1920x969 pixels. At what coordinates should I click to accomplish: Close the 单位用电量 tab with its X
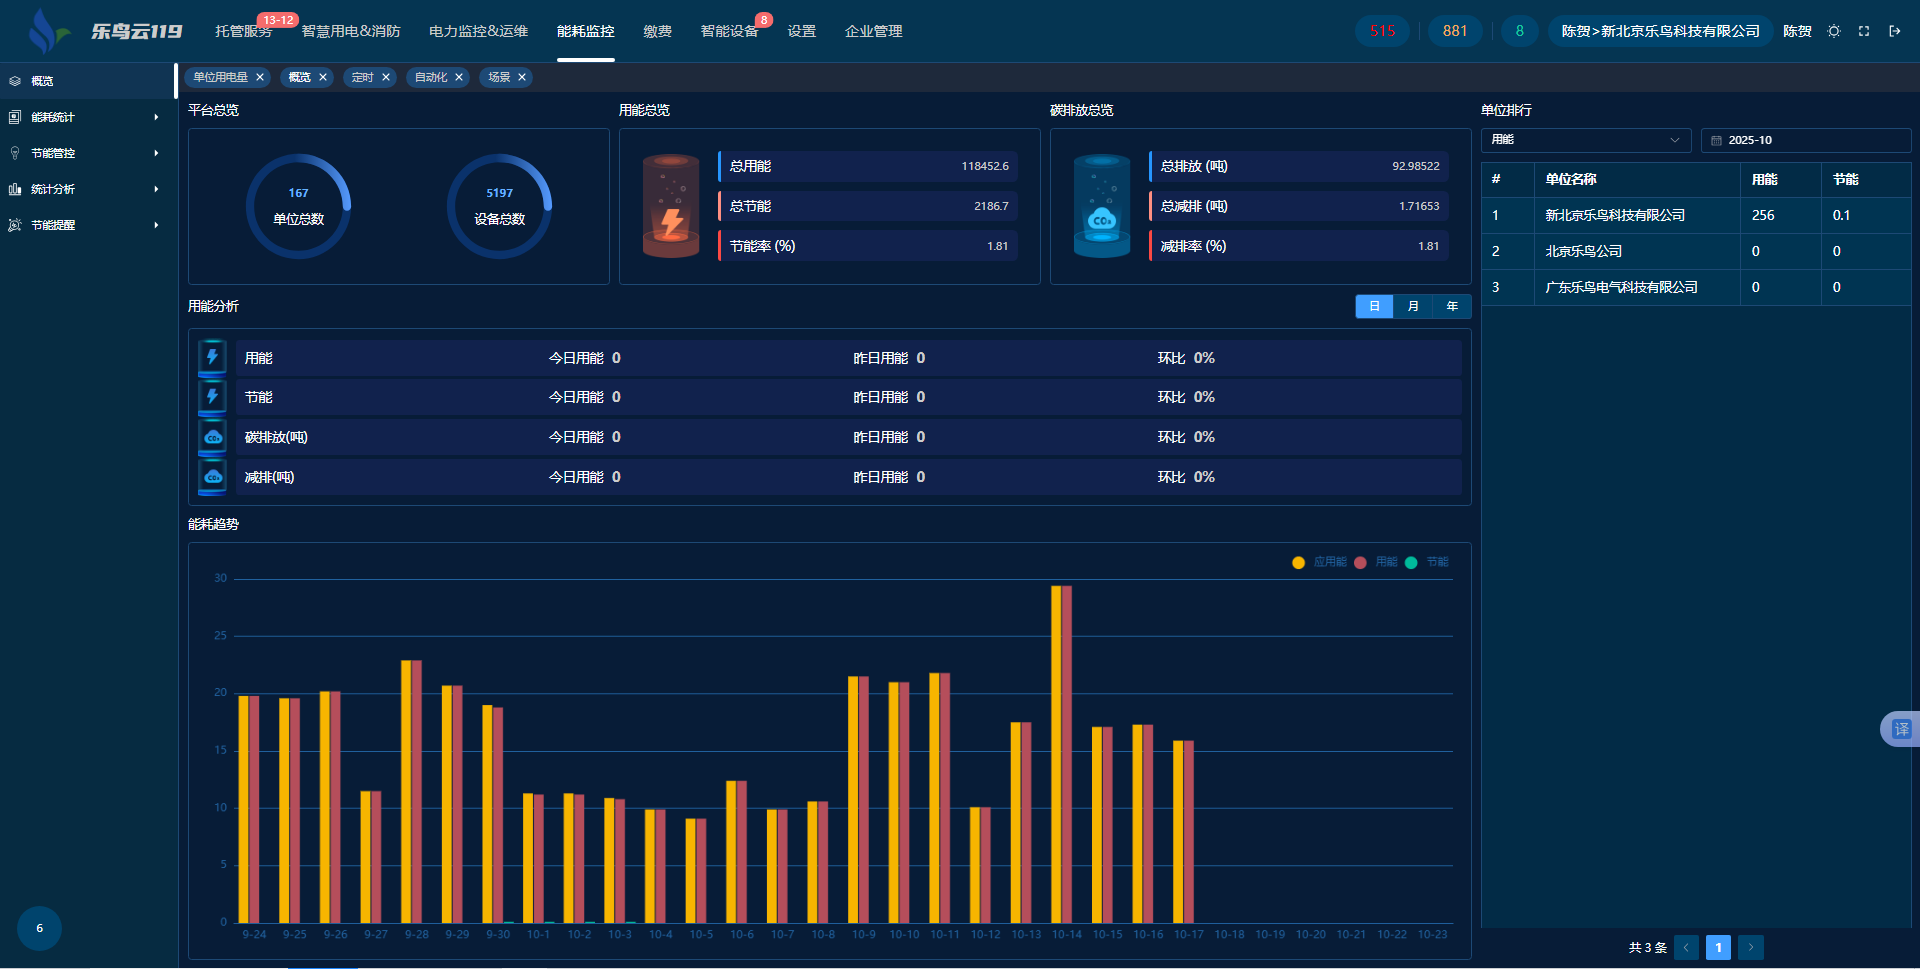click(x=260, y=77)
